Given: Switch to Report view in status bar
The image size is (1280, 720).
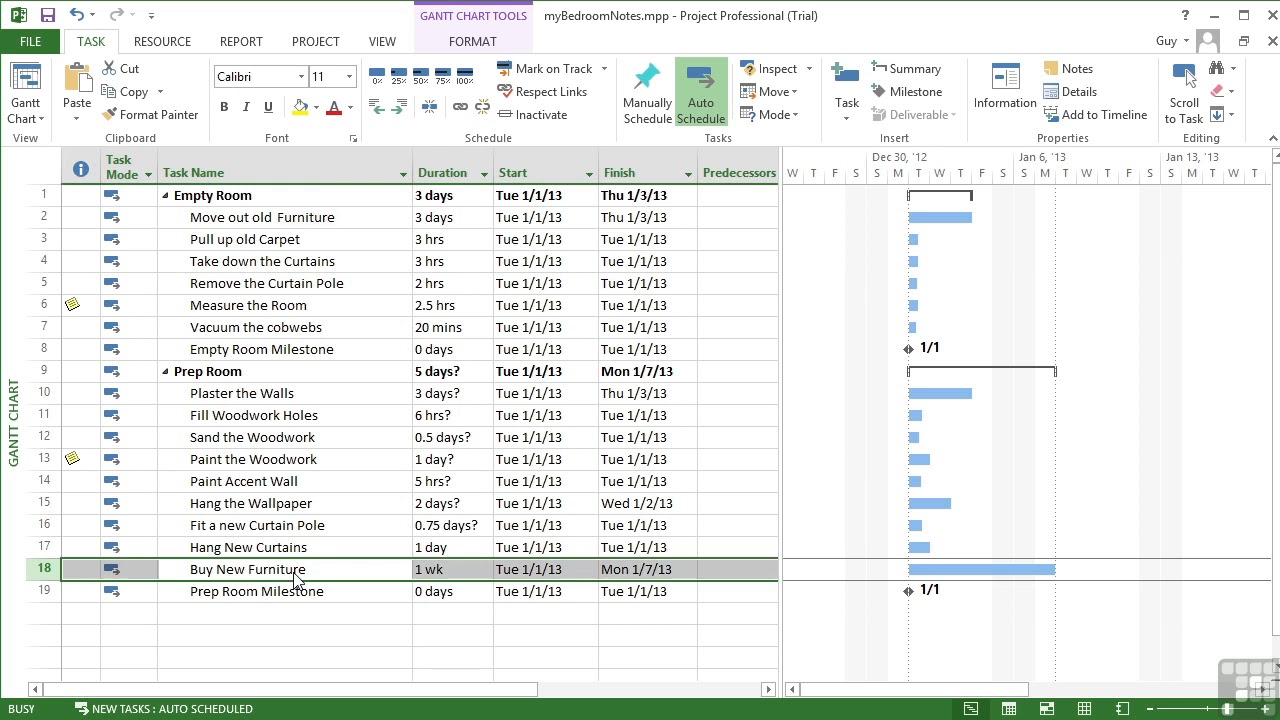Looking at the screenshot, I should coord(1123,709).
